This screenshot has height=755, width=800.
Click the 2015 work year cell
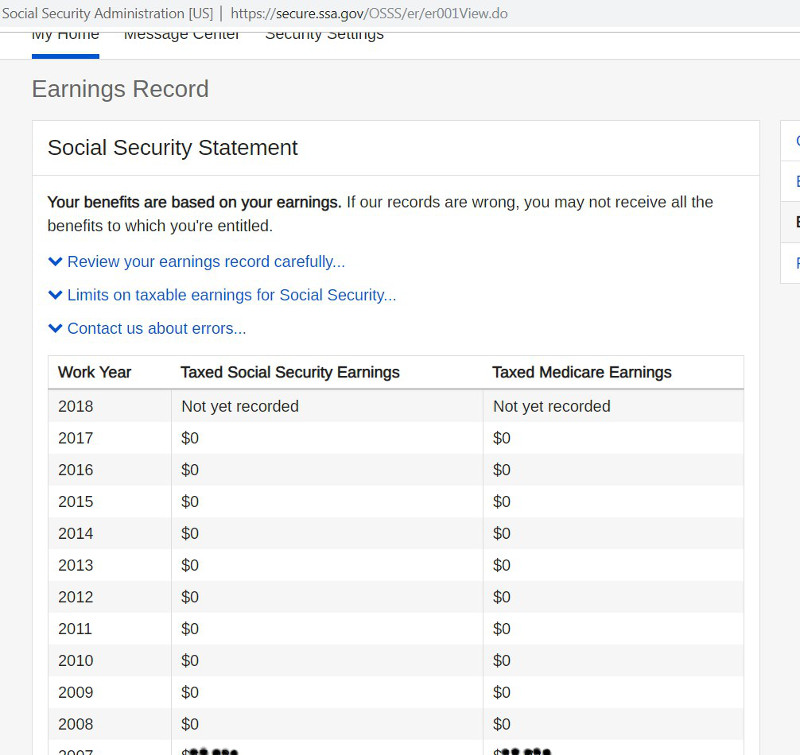tap(76, 501)
